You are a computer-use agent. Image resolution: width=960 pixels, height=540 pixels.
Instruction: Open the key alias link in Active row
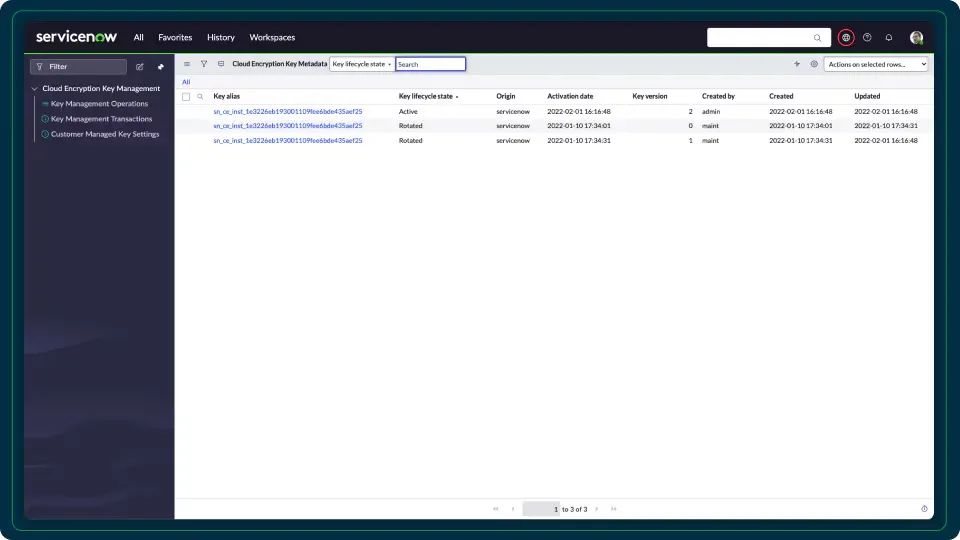tap(288, 111)
